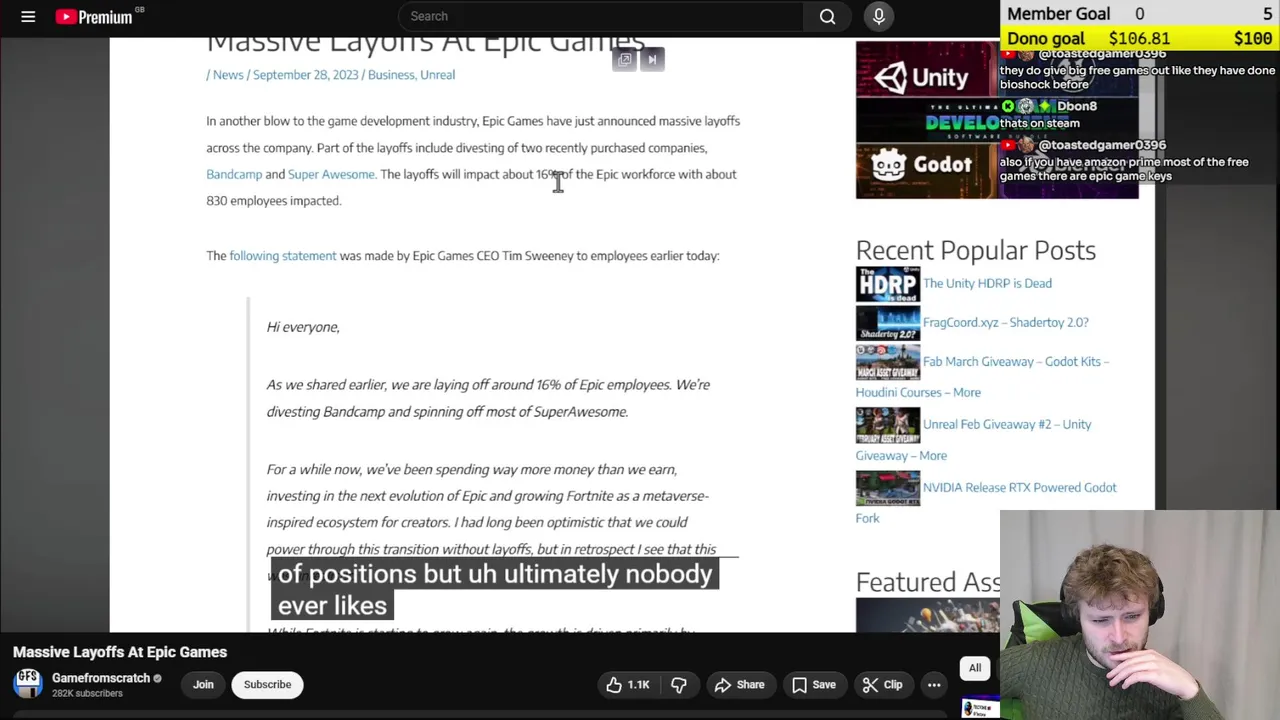
Task: Focus the YouTube search input field
Action: (600, 16)
